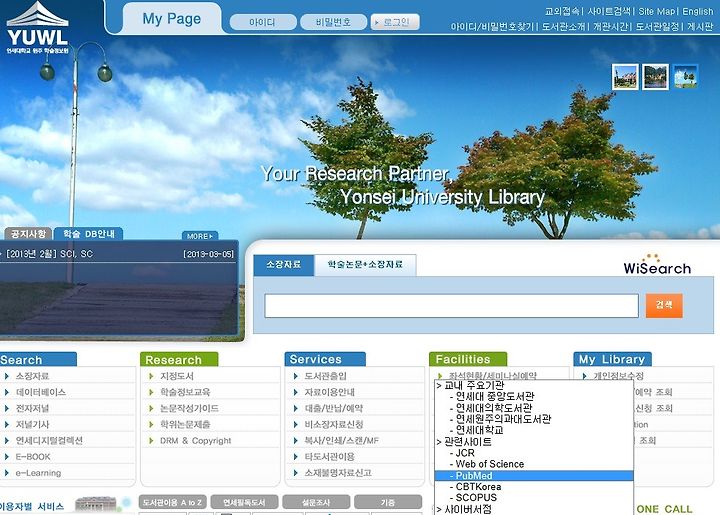Open the 도서관소개 library intro link
This screenshot has width=720, height=515.
click(x=563, y=27)
